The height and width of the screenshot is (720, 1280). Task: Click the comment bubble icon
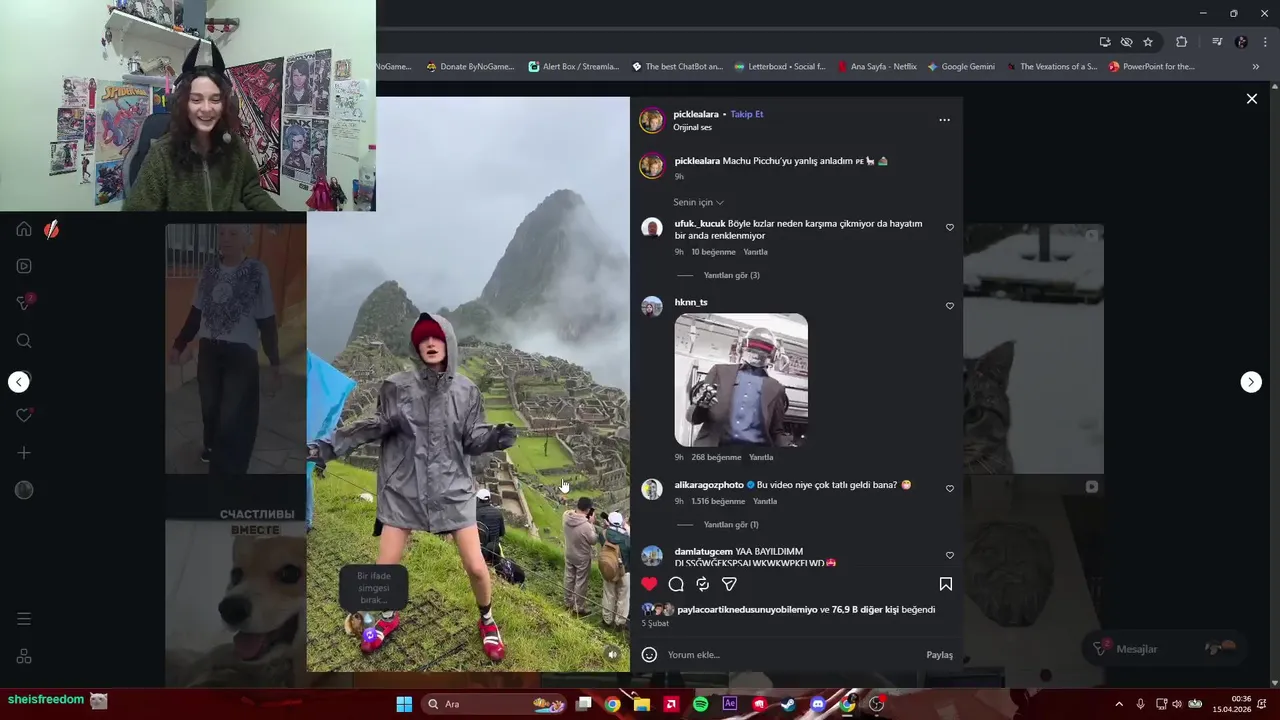click(x=676, y=584)
